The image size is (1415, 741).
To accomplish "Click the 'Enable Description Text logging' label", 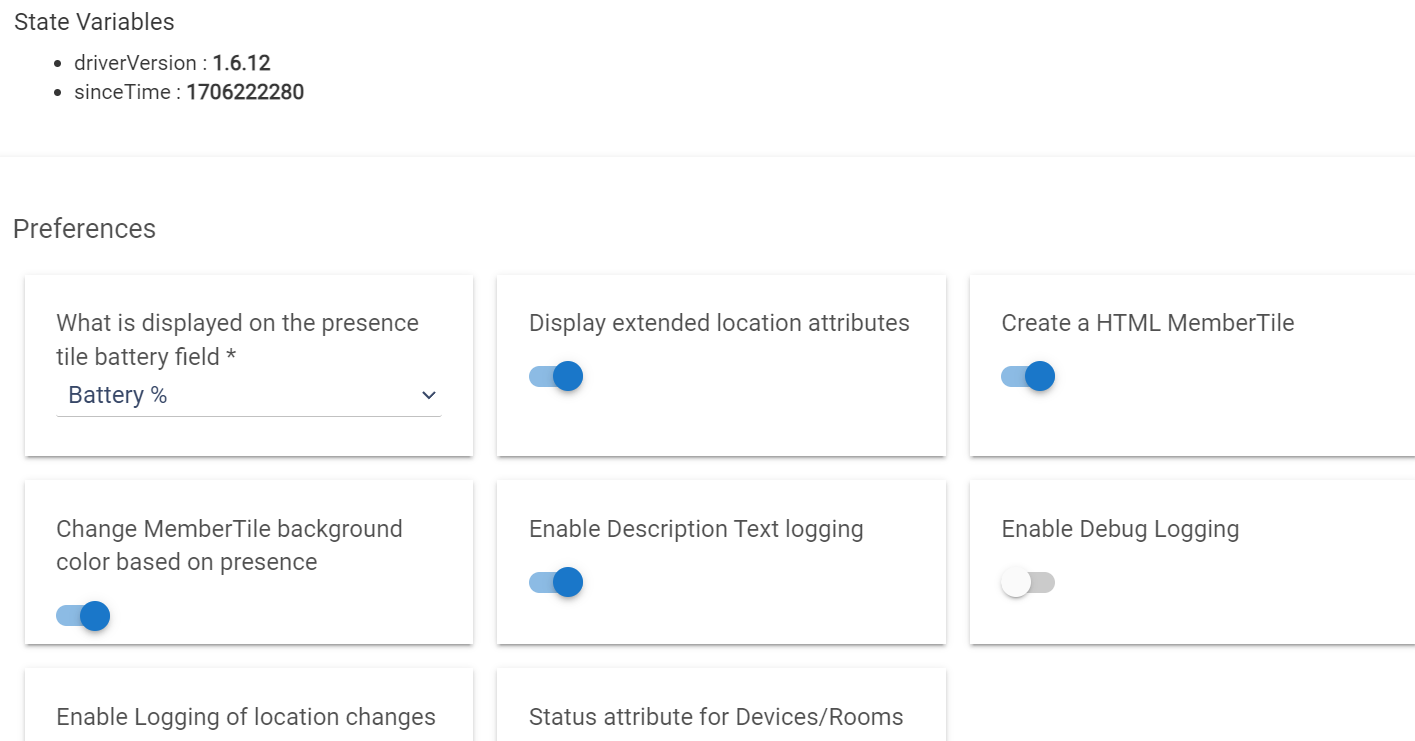I will click(x=696, y=529).
